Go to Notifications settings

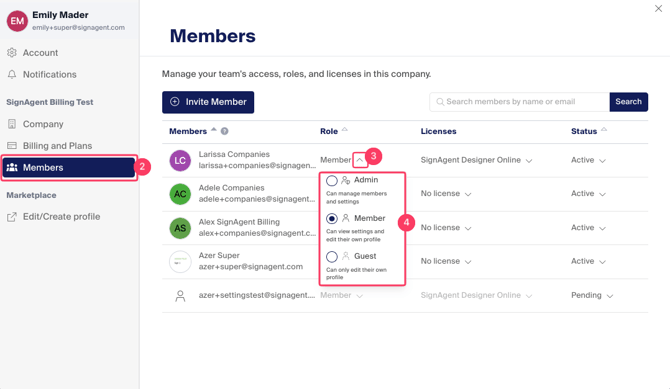tap(50, 74)
